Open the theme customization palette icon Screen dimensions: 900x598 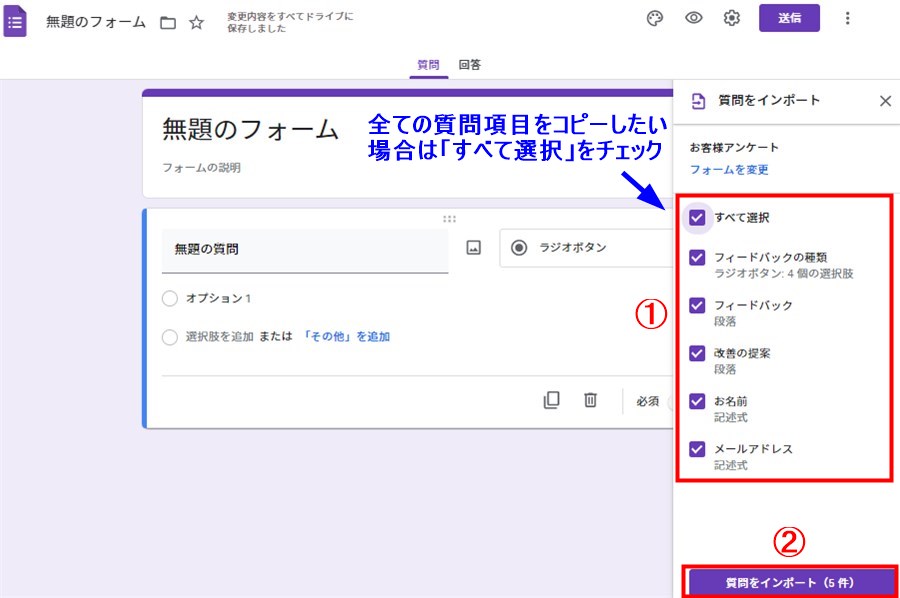pyautogui.click(x=655, y=18)
